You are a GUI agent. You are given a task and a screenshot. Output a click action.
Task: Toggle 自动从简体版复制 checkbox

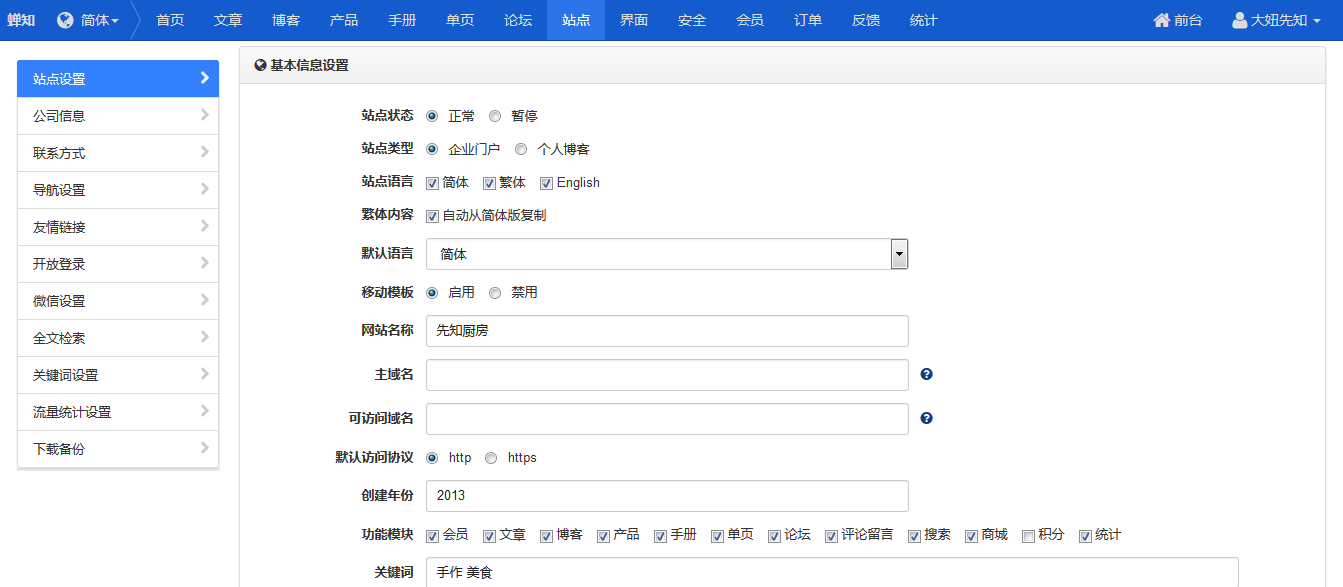pyautogui.click(x=432, y=216)
